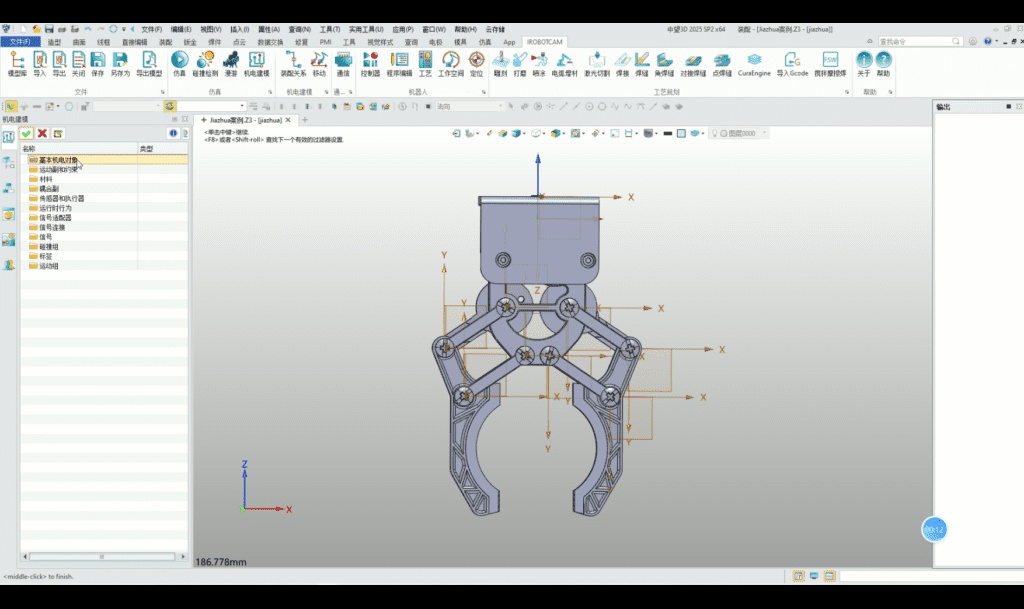This screenshot has height=609, width=1024.
Task: Open the 控制器 controller tool
Action: click(370, 64)
